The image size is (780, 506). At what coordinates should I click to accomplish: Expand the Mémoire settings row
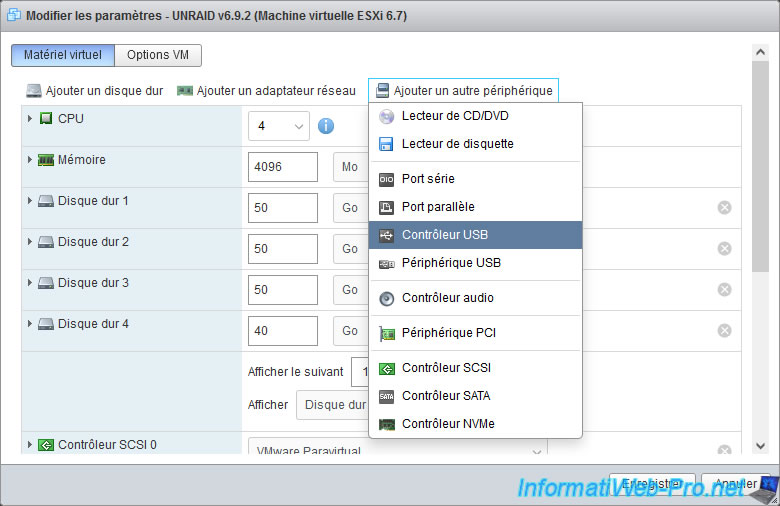coord(31,160)
